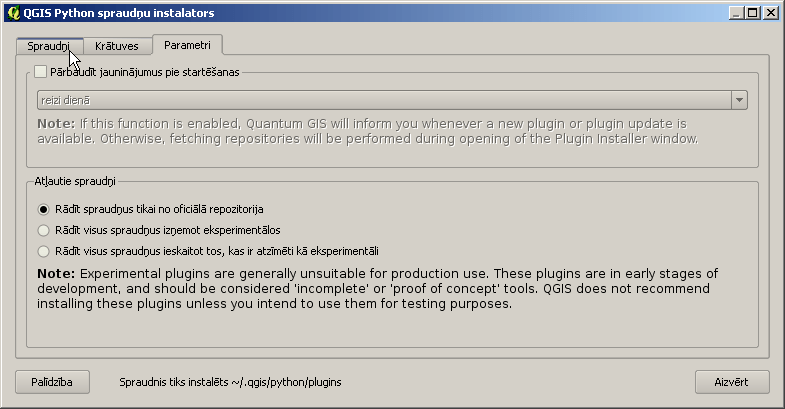Switch to the Spraudņi tab
Viewport: 785px width, 409px height.
(49, 46)
